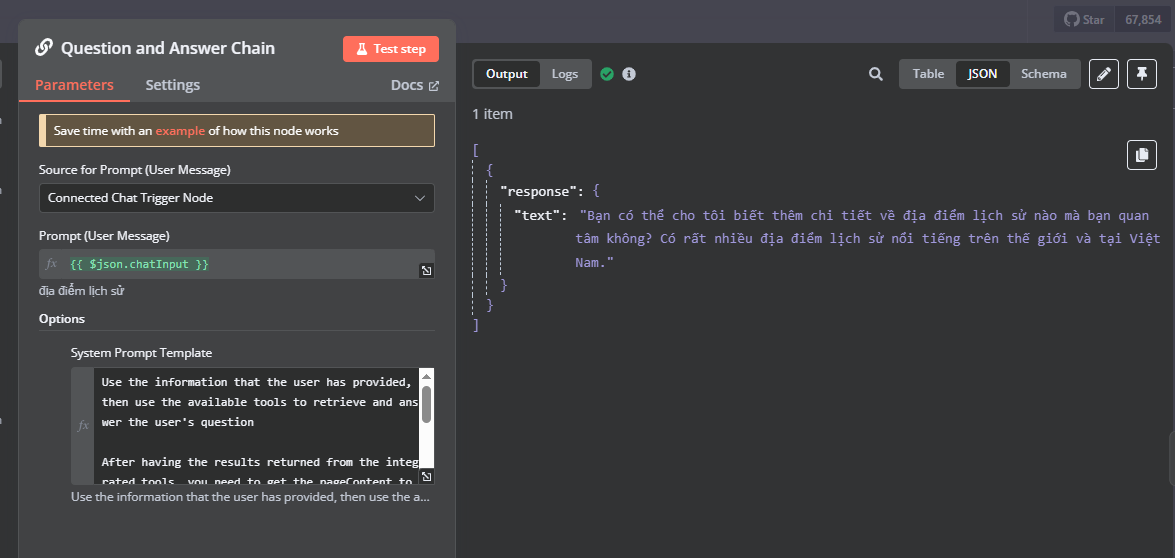The height and width of the screenshot is (558, 1175).
Task: Click the "response" key in JSON output
Action: [538, 191]
